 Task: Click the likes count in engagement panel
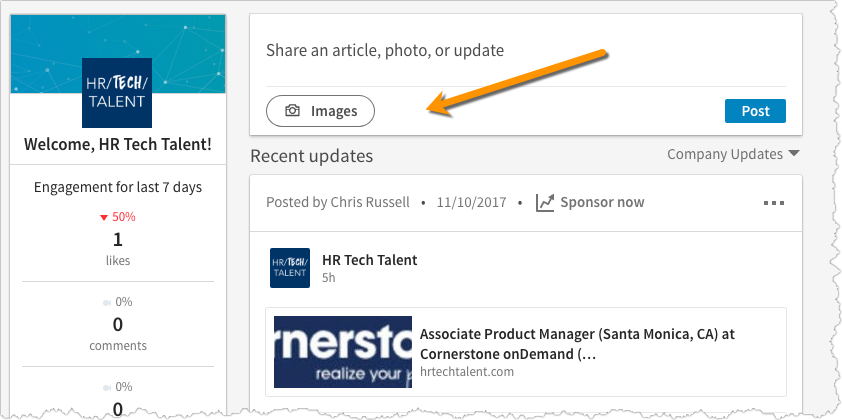coord(118,239)
